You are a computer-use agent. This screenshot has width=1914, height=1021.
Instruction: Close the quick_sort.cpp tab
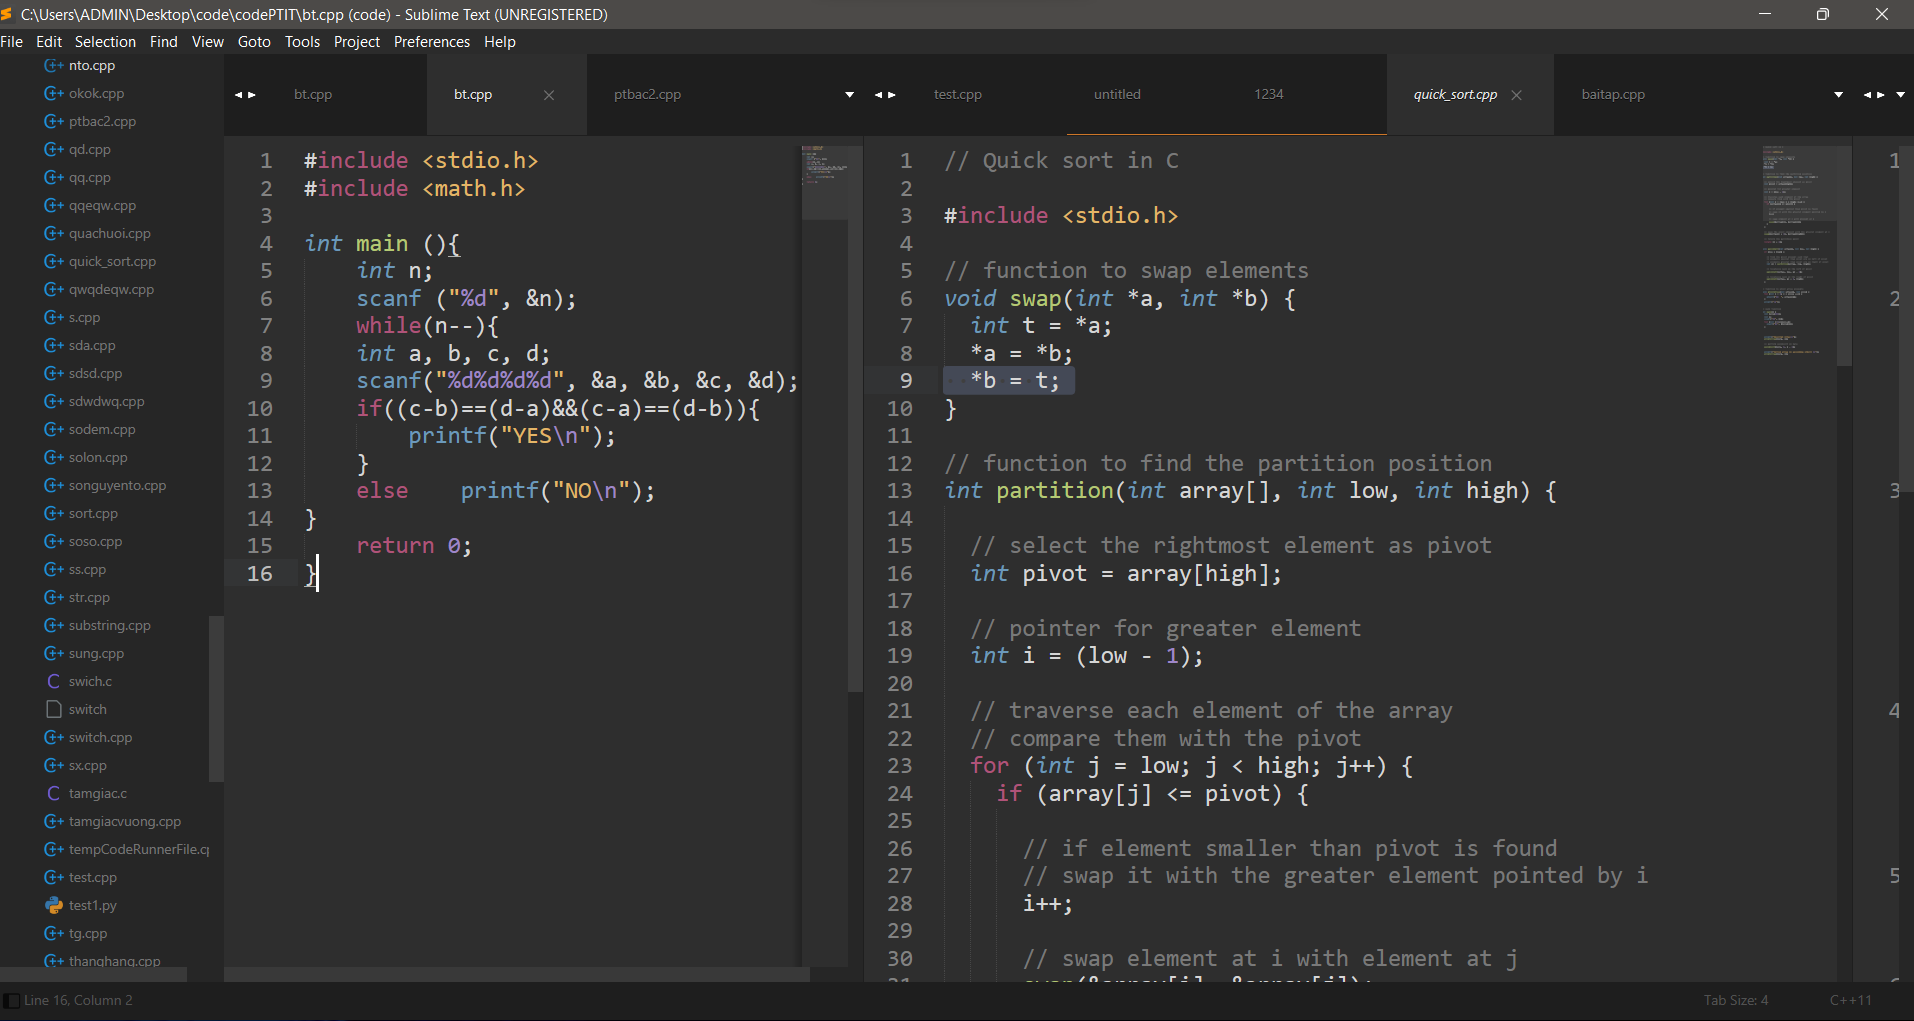[1515, 94]
